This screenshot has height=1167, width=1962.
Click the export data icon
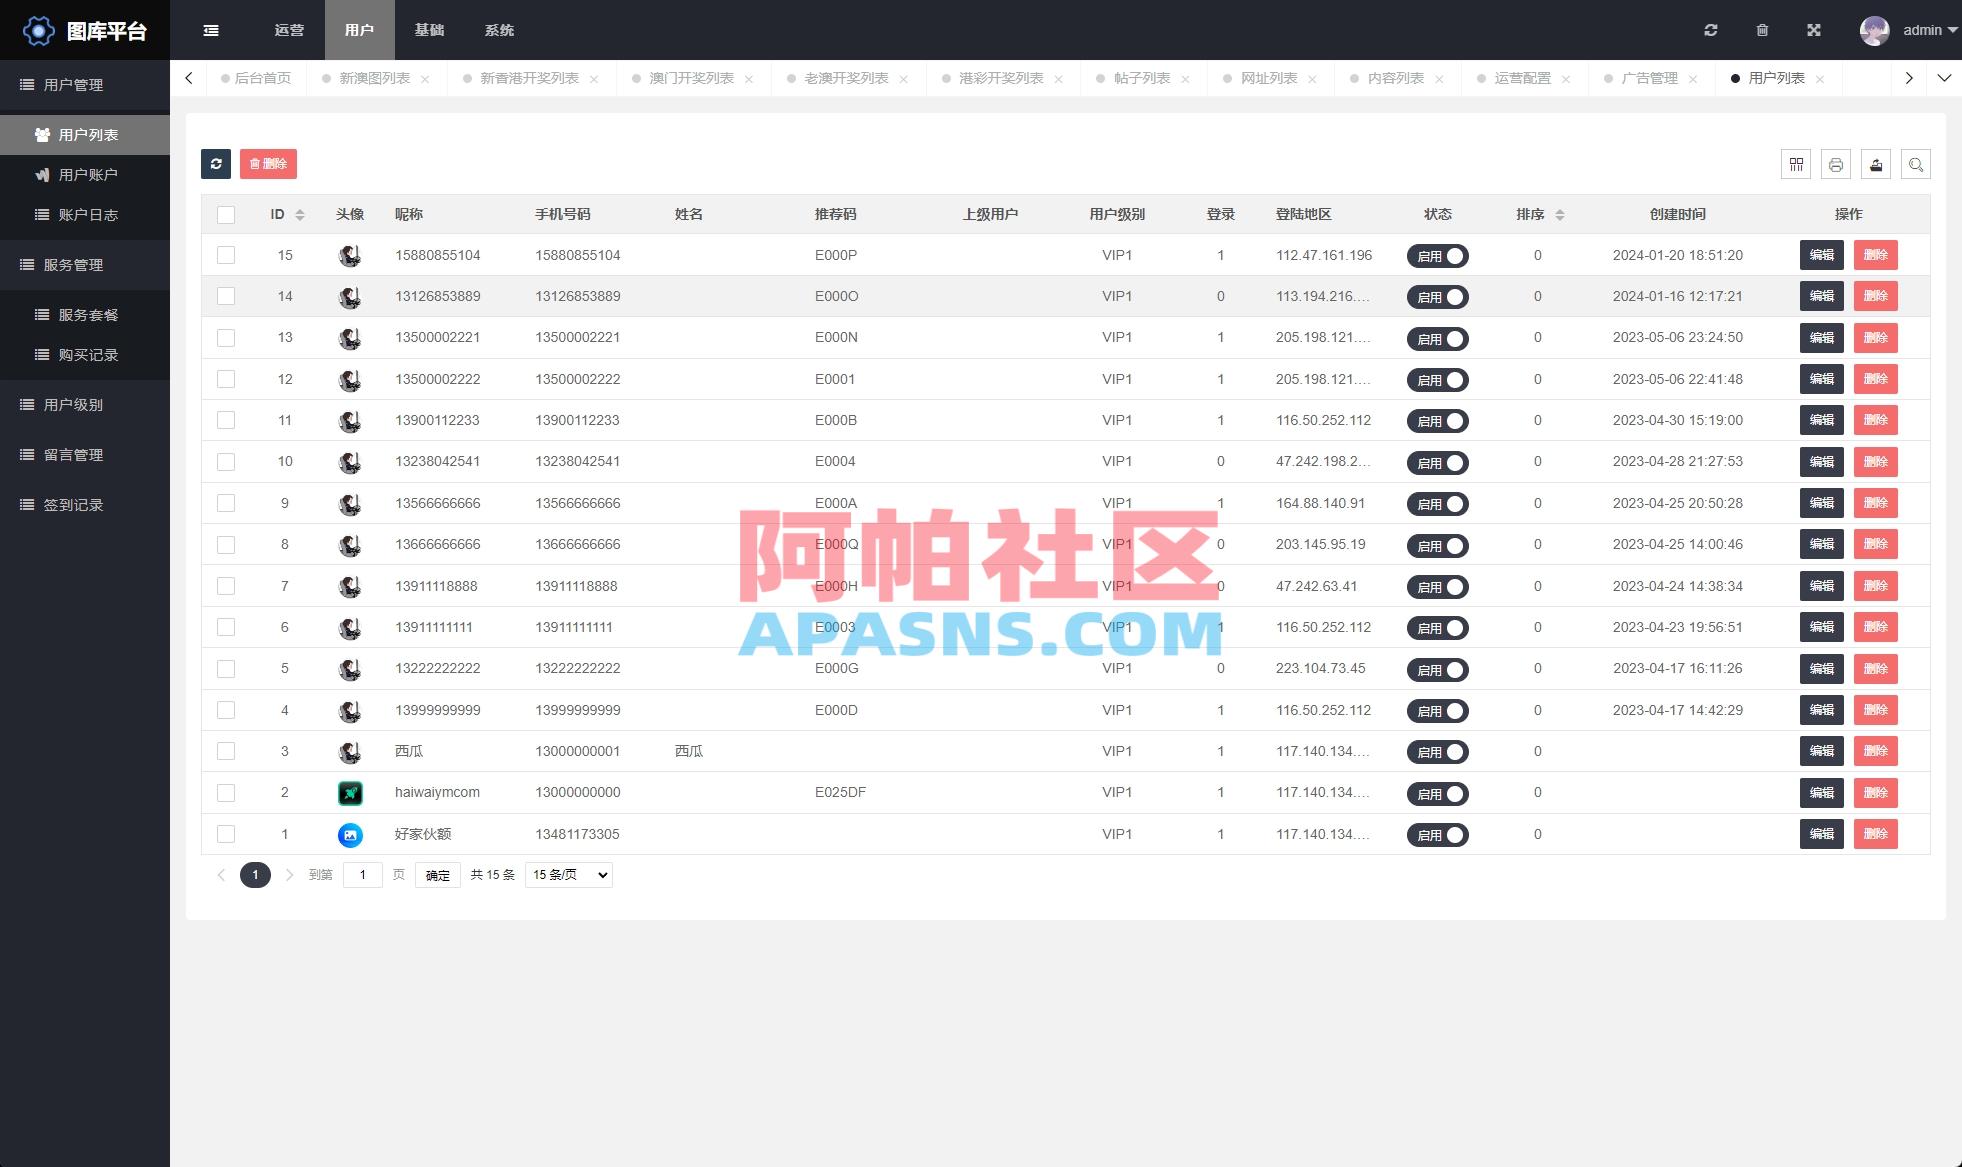point(1875,164)
